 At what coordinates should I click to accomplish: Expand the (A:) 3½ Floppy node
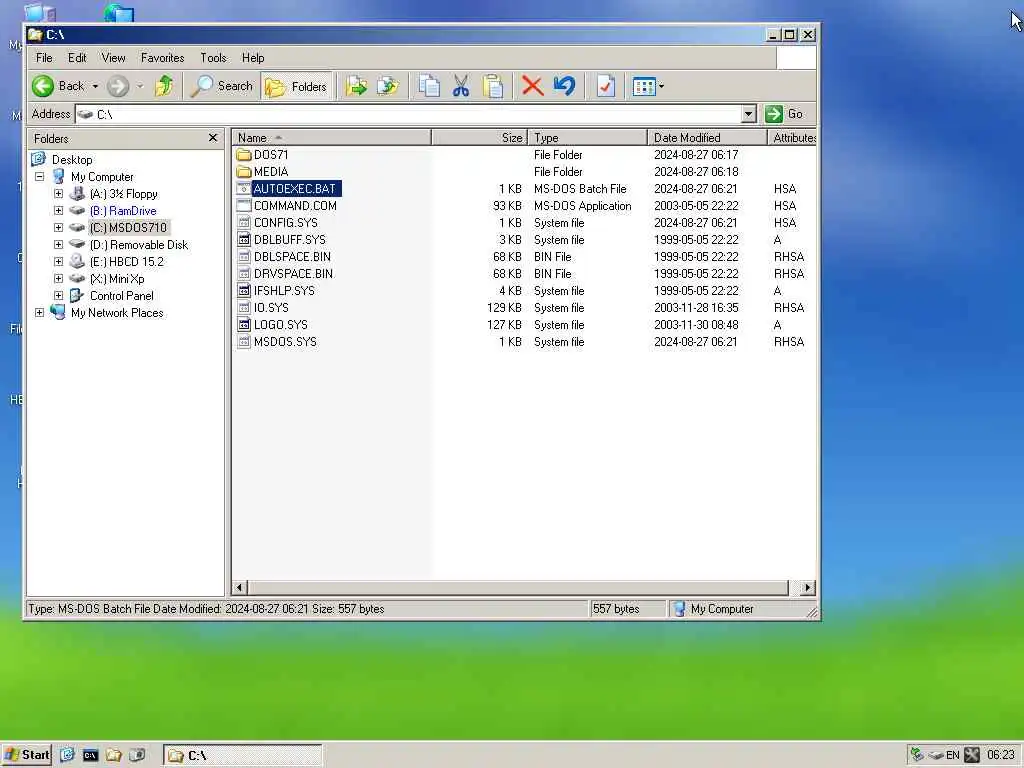click(58, 194)
